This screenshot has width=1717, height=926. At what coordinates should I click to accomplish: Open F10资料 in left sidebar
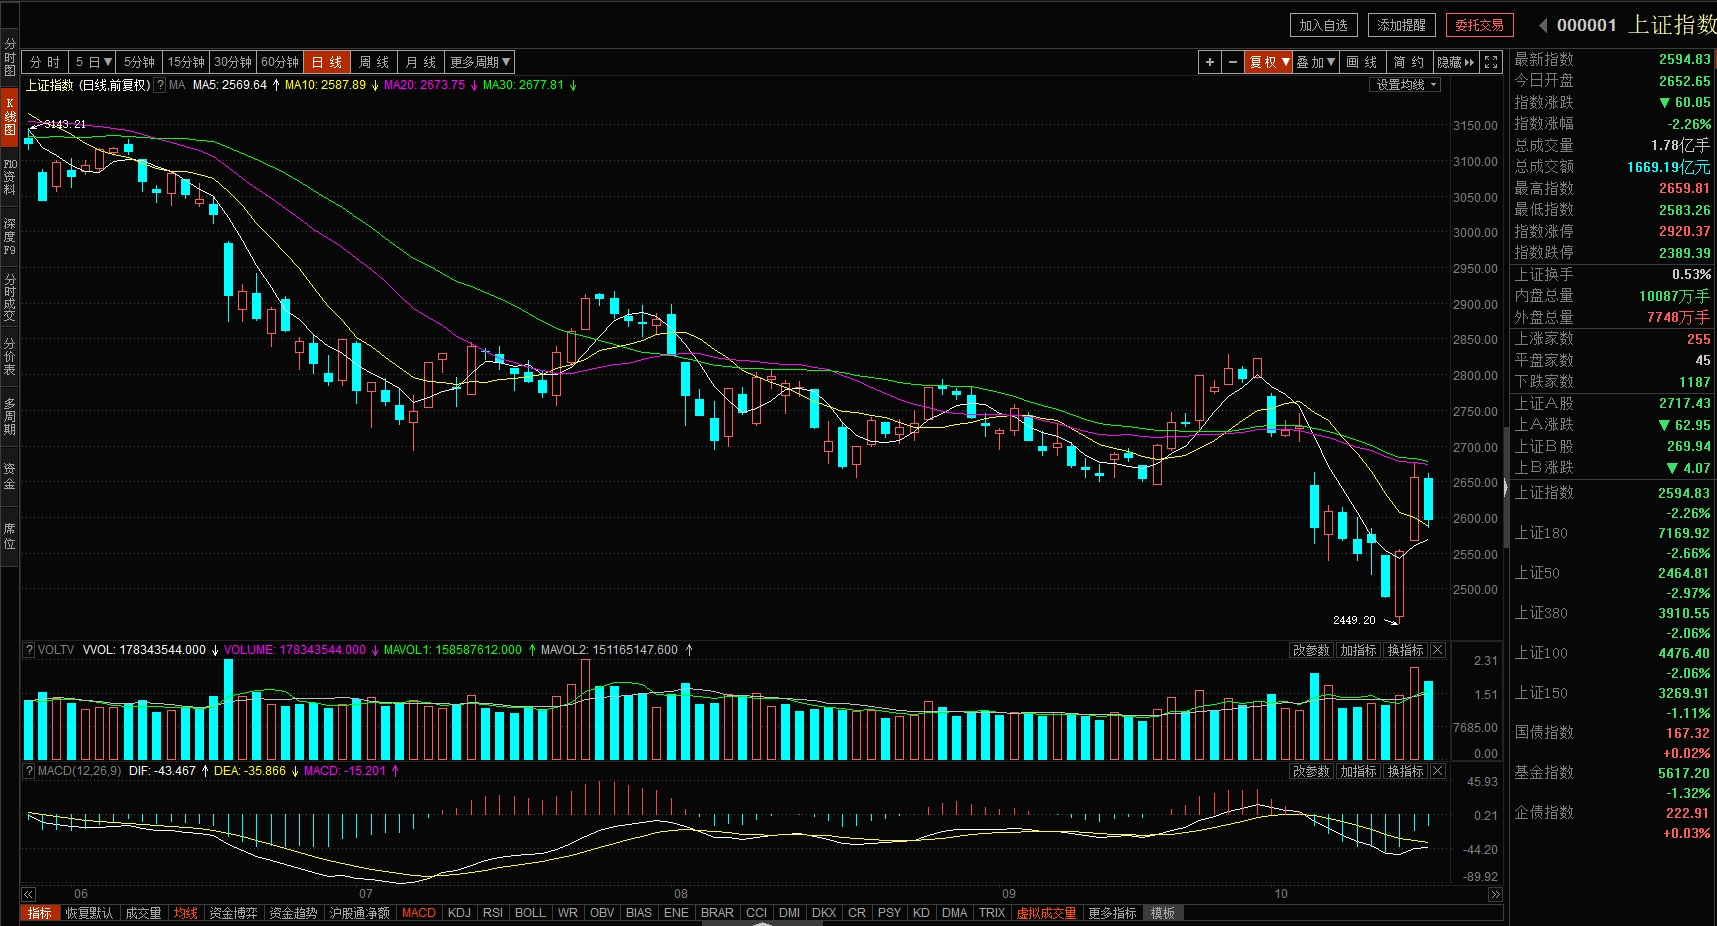(x=9, y=177)
